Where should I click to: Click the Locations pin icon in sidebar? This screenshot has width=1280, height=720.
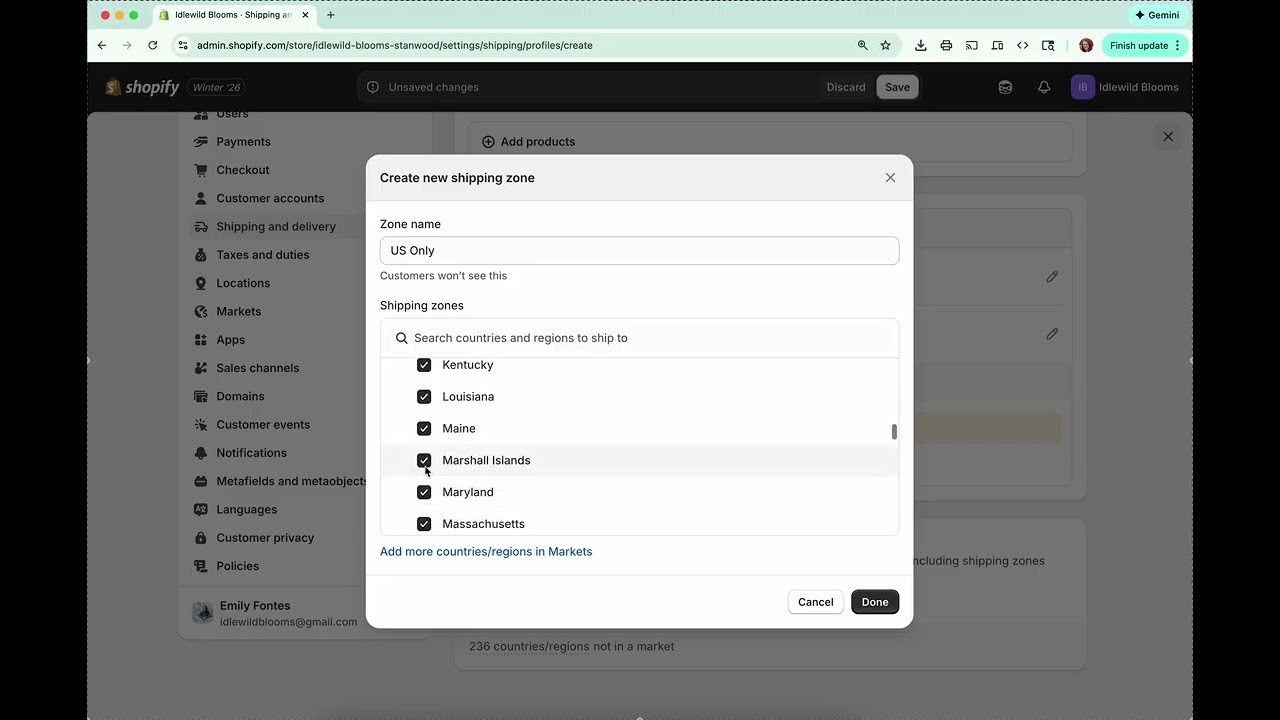click(201, 283)
